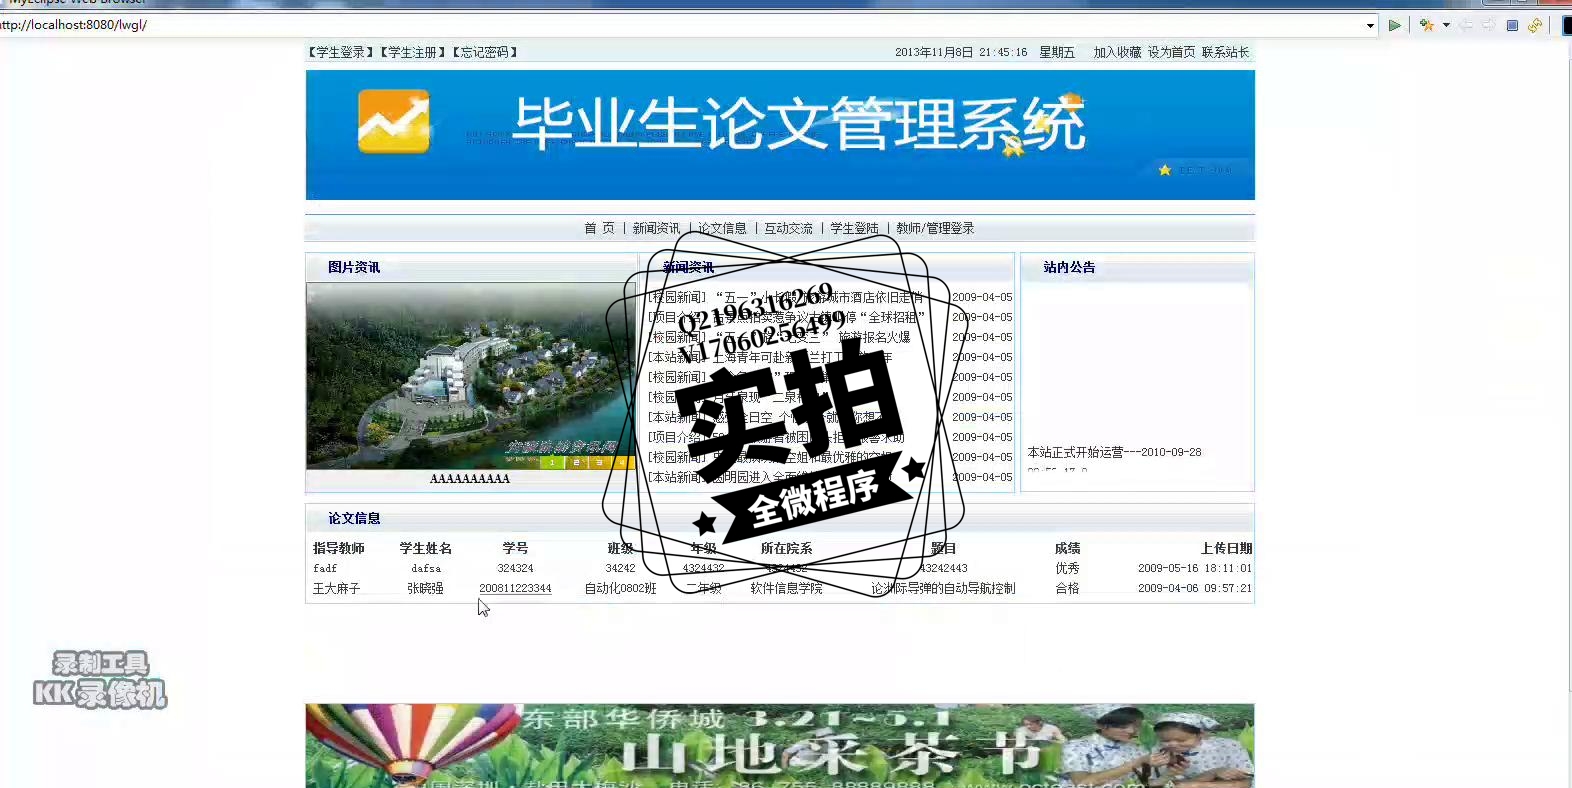
Task: Open the 新闻资讯 navigation item
Action: [x=656, y=228]
